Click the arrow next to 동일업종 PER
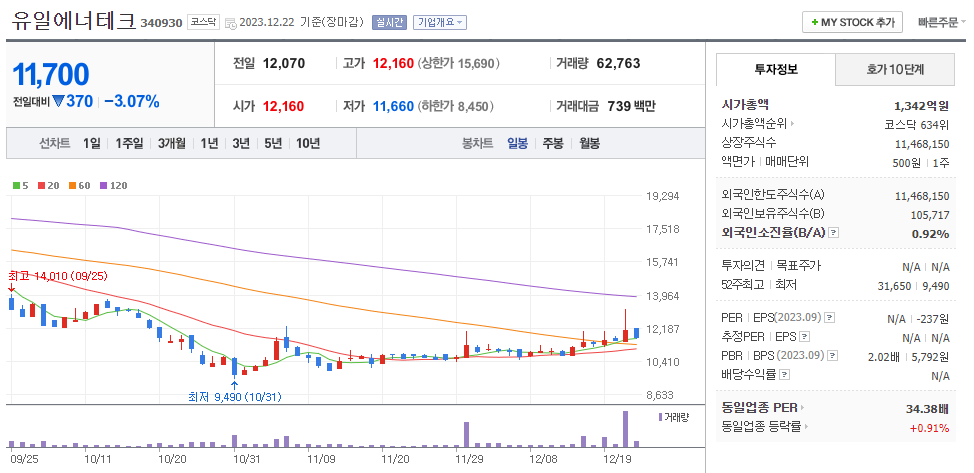 [x=802, y=408]
